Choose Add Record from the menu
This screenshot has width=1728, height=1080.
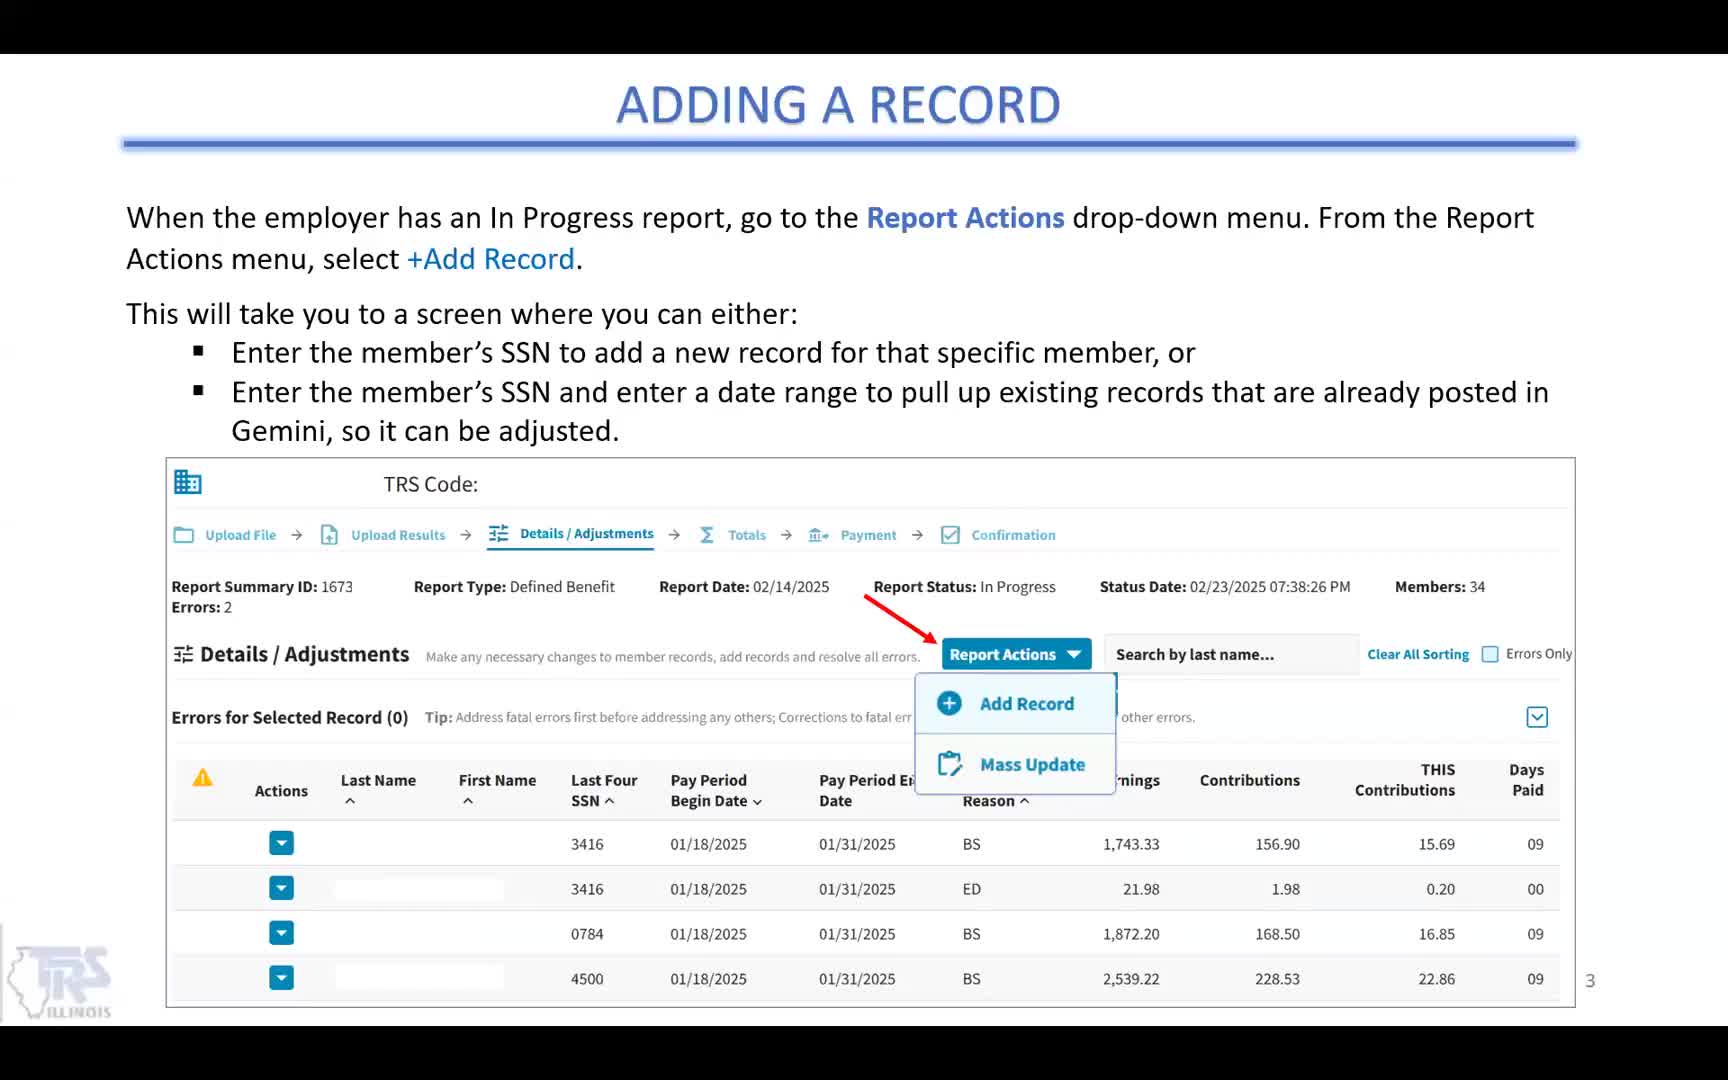(x=1015, y=703)
